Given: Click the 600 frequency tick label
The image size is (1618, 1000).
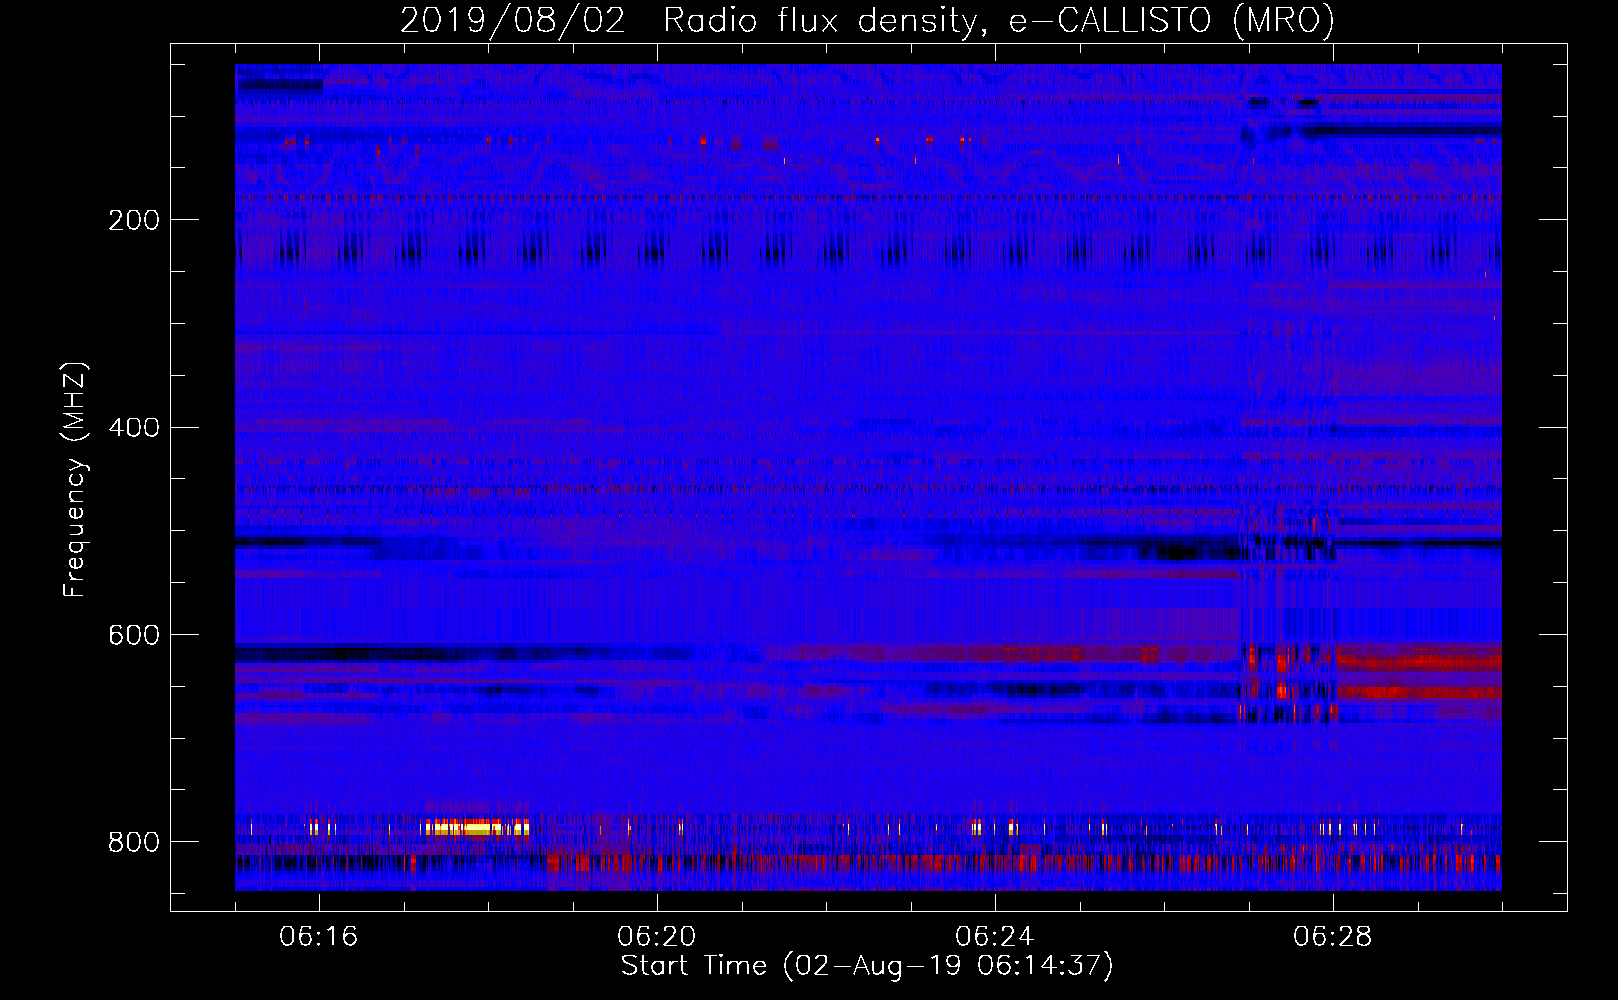Looking at the screenshot, I should [134, 636].
